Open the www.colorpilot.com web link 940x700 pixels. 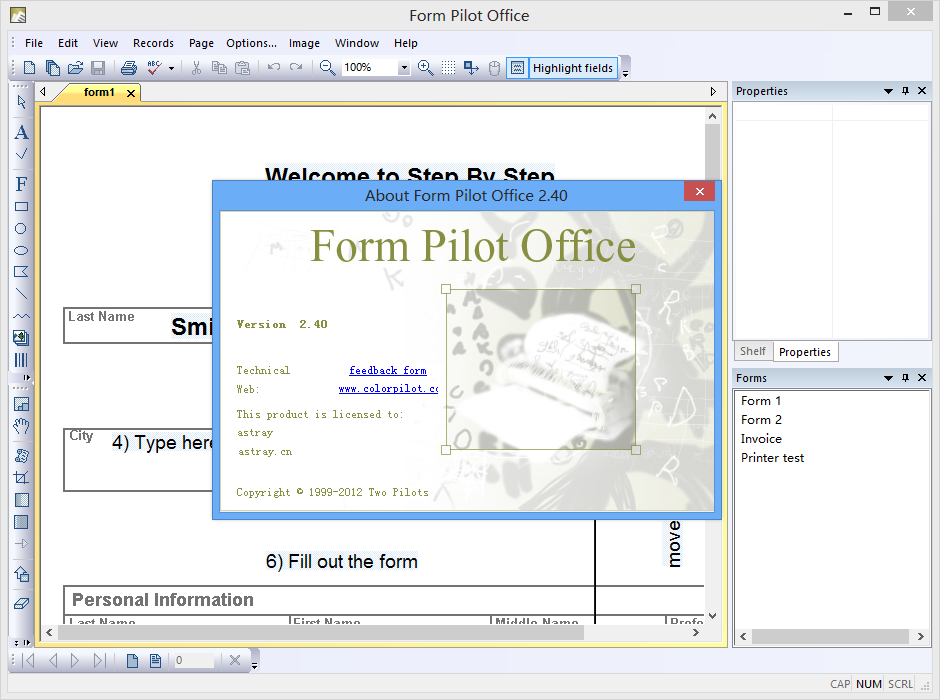click(388, 388)
